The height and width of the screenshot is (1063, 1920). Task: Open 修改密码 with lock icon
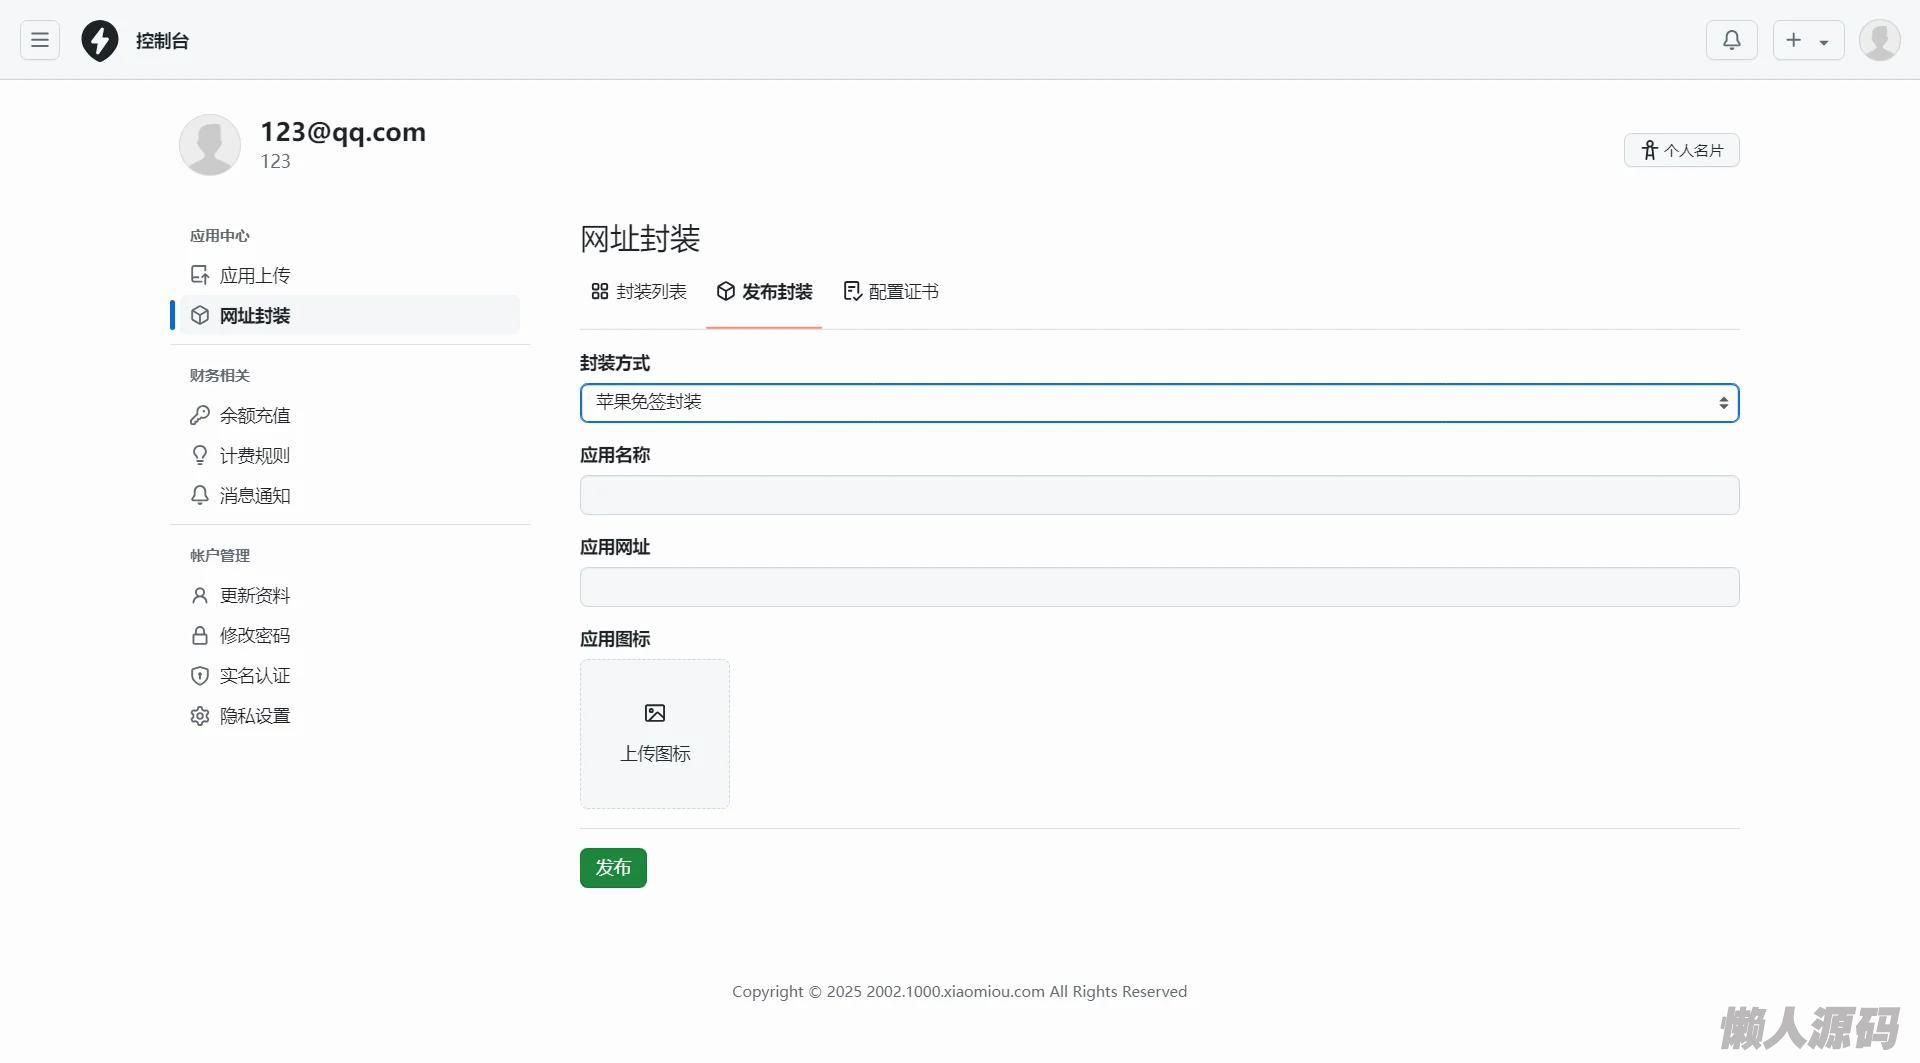[254, 636]
